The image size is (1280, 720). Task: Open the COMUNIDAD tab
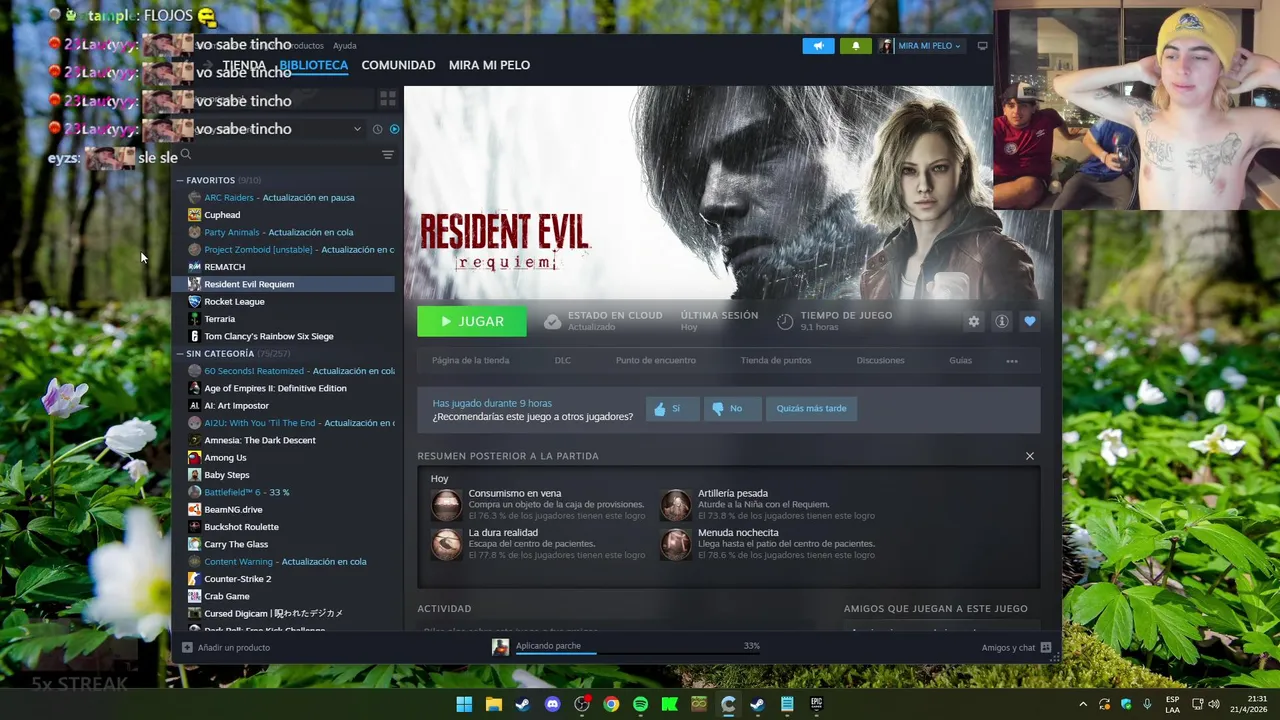(398, 65)
